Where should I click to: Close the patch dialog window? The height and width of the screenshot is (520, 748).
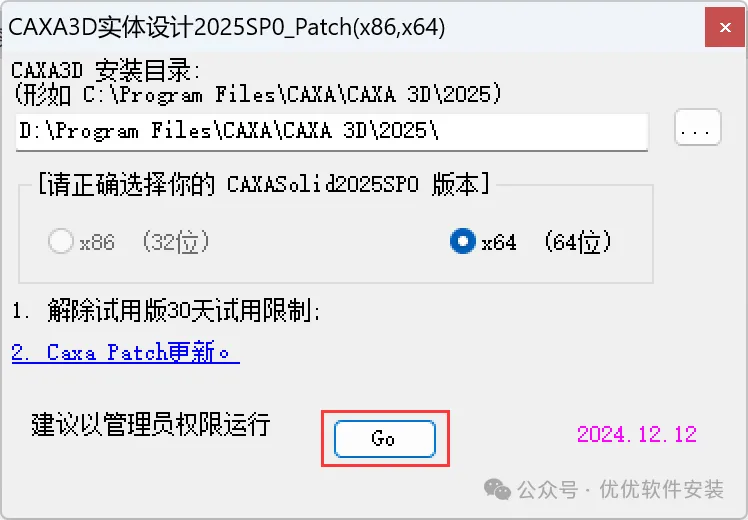pos(725,28)
